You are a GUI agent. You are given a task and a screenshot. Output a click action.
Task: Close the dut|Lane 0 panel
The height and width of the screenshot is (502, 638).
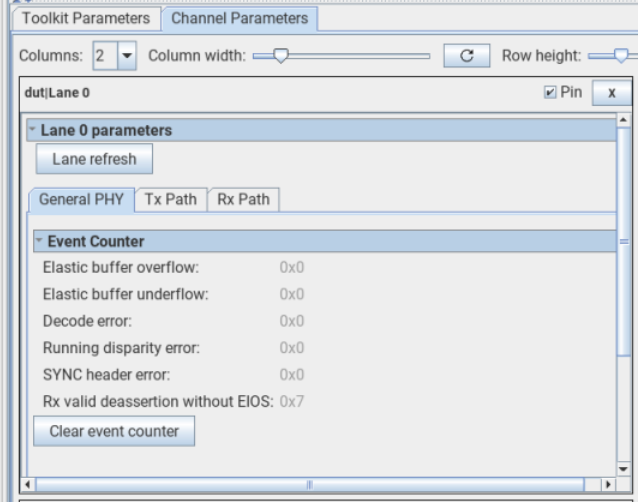tap(611, 93)
